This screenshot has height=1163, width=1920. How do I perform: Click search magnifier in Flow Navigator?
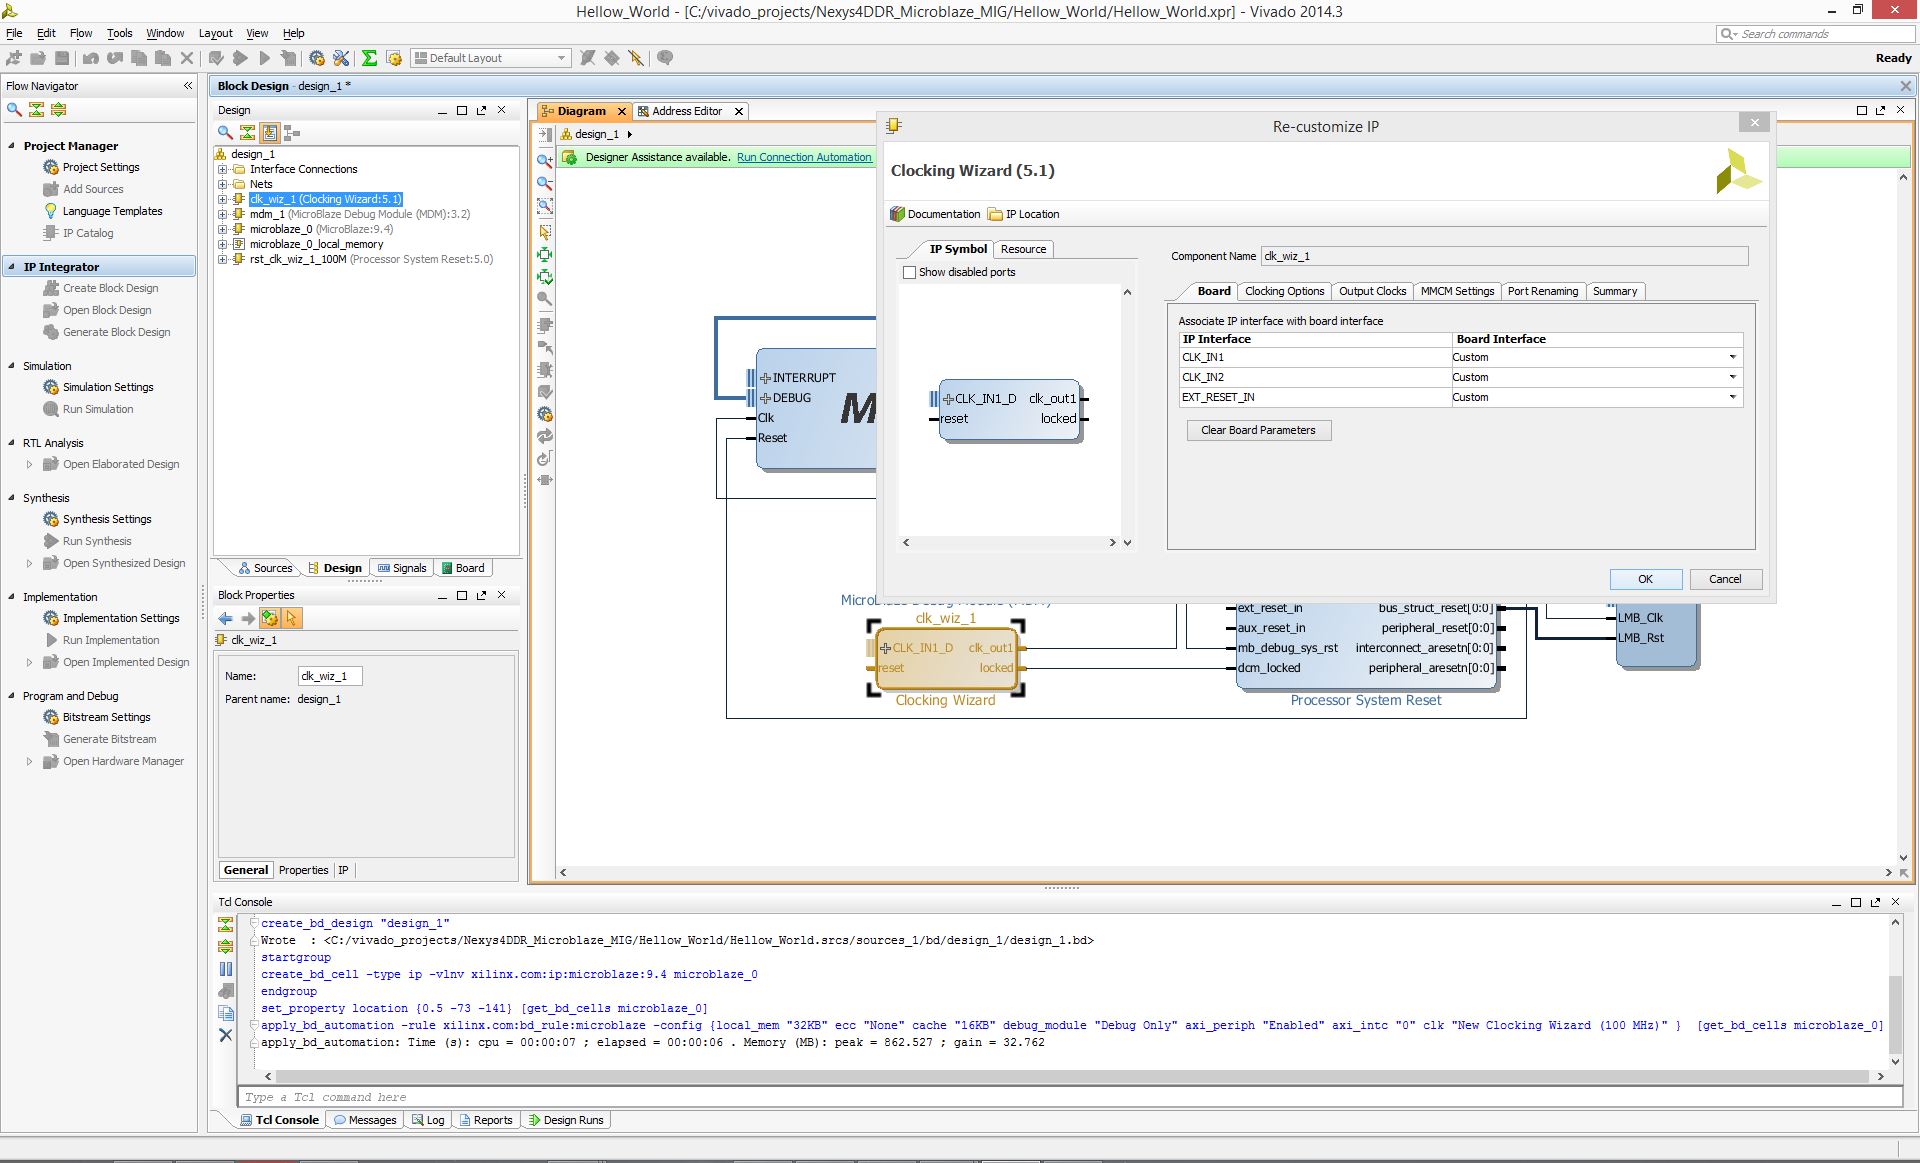pyautogui.click(x=14, y=110)
